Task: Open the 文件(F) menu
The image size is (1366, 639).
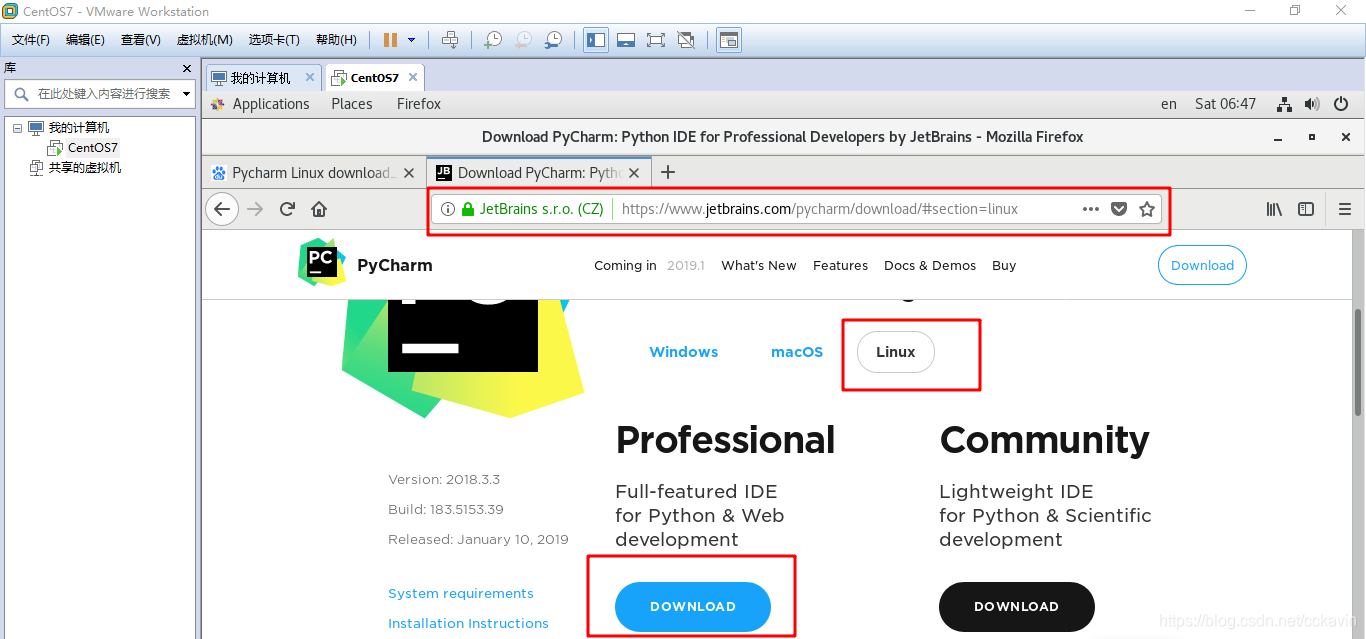Action: (x=31, y=40)
